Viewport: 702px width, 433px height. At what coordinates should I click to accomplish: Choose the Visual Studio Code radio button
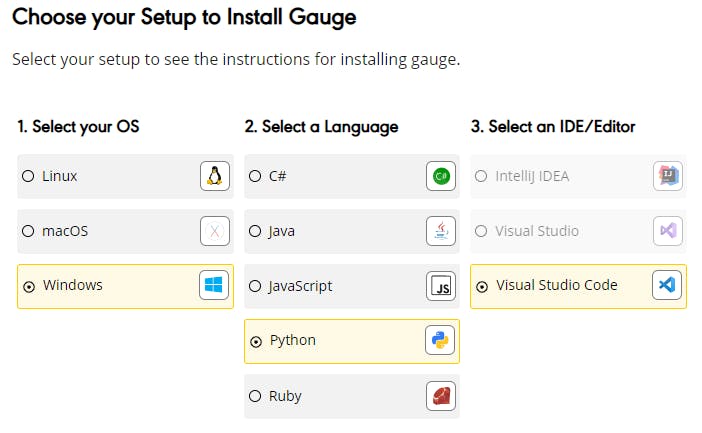point(482,286)
